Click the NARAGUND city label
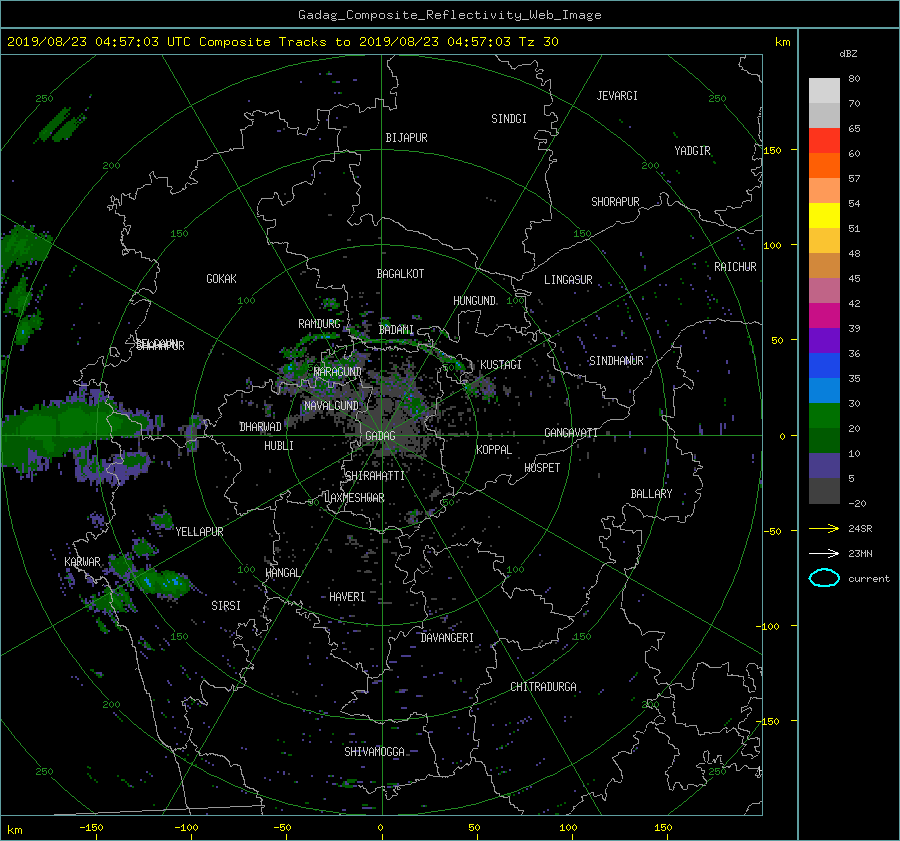 tap(338, 372)
